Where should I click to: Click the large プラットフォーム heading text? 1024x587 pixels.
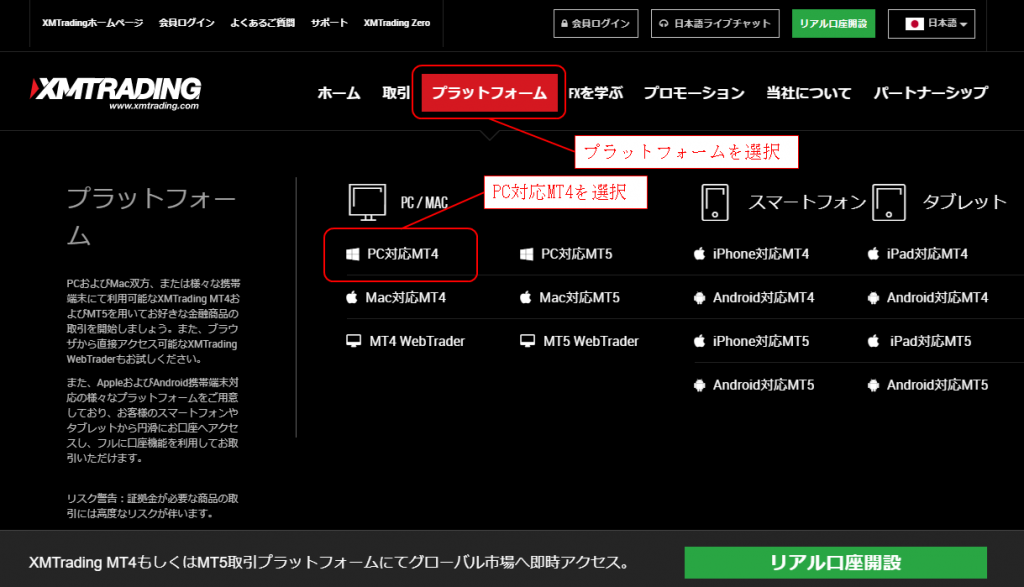[x=151, y=216]
